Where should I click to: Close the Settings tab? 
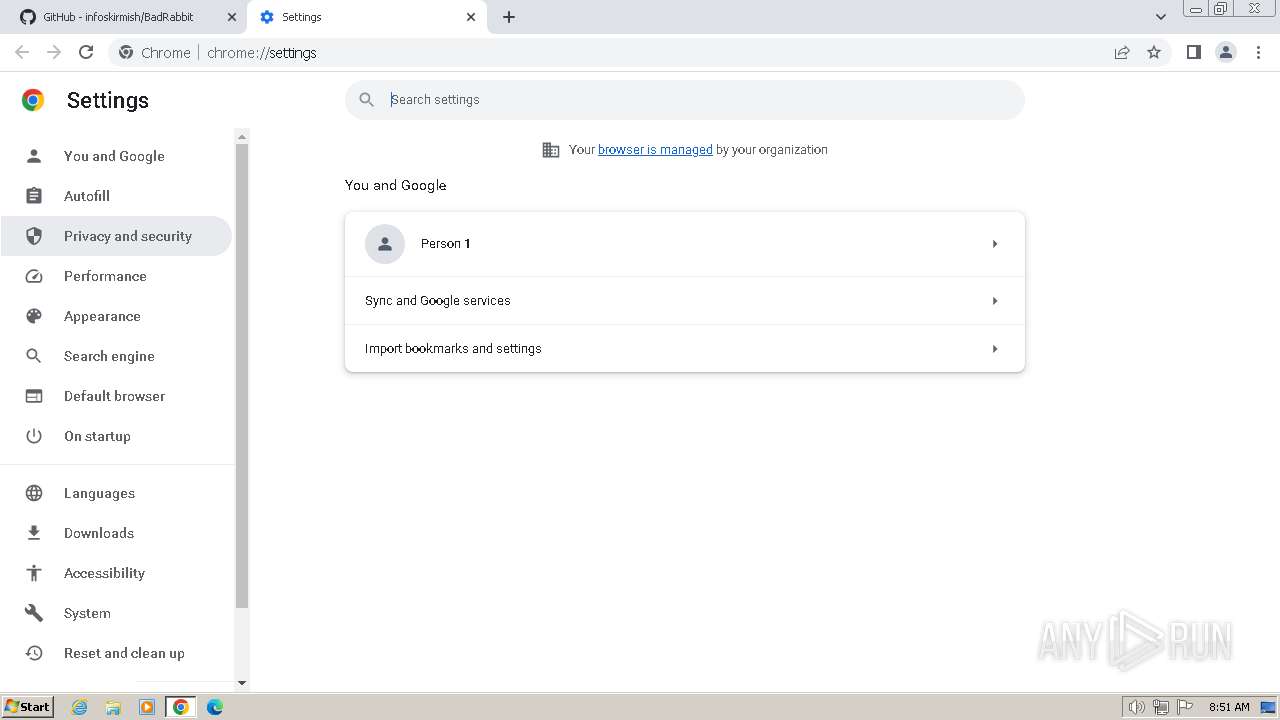point(471,17)
